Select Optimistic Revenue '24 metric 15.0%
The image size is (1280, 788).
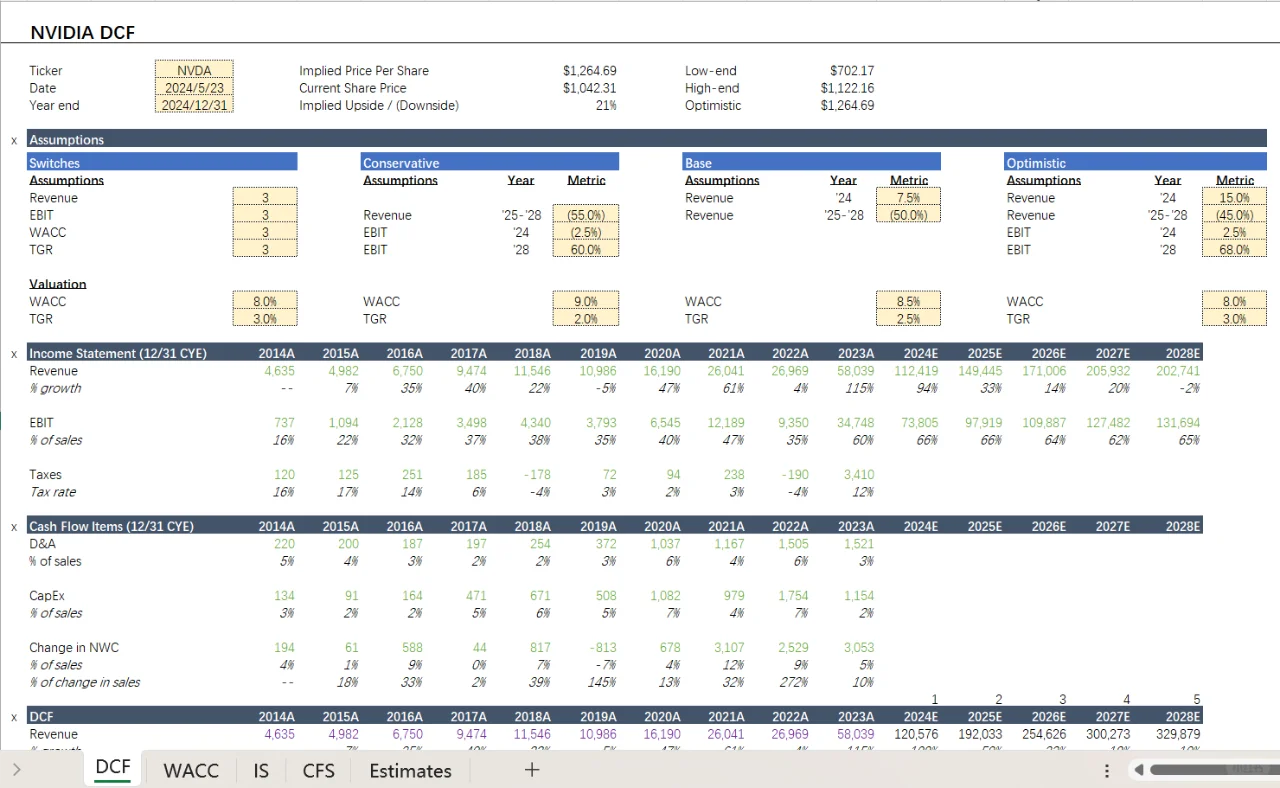1234,198
